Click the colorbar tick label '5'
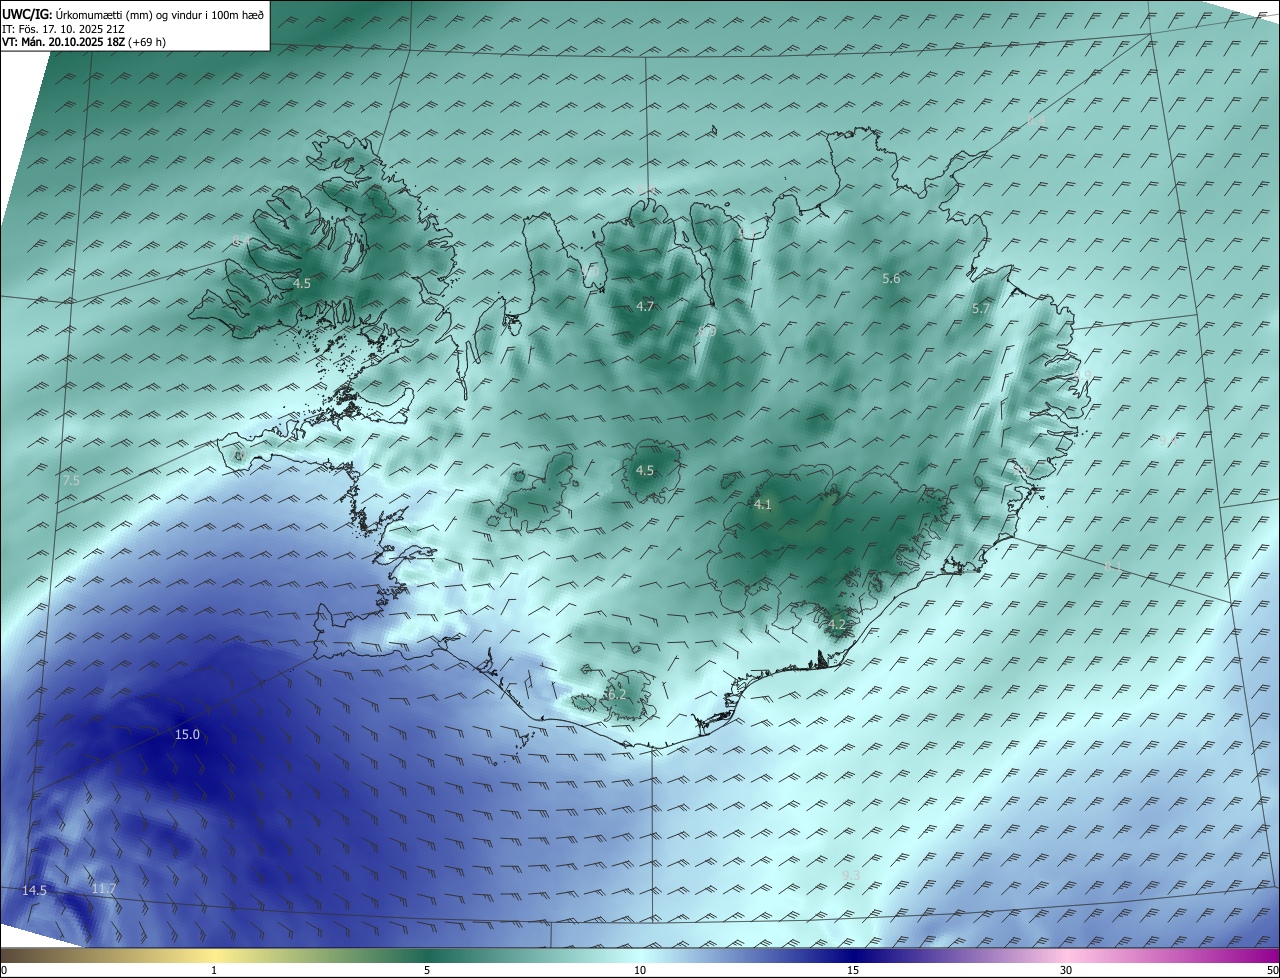 coord(427,970)
